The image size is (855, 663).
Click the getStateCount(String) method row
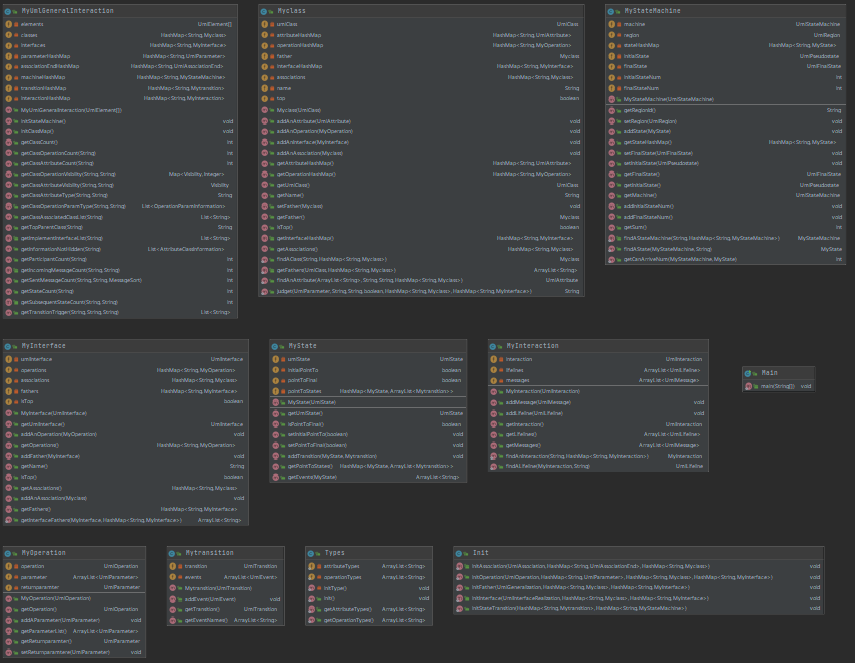(x=120, y=291)
